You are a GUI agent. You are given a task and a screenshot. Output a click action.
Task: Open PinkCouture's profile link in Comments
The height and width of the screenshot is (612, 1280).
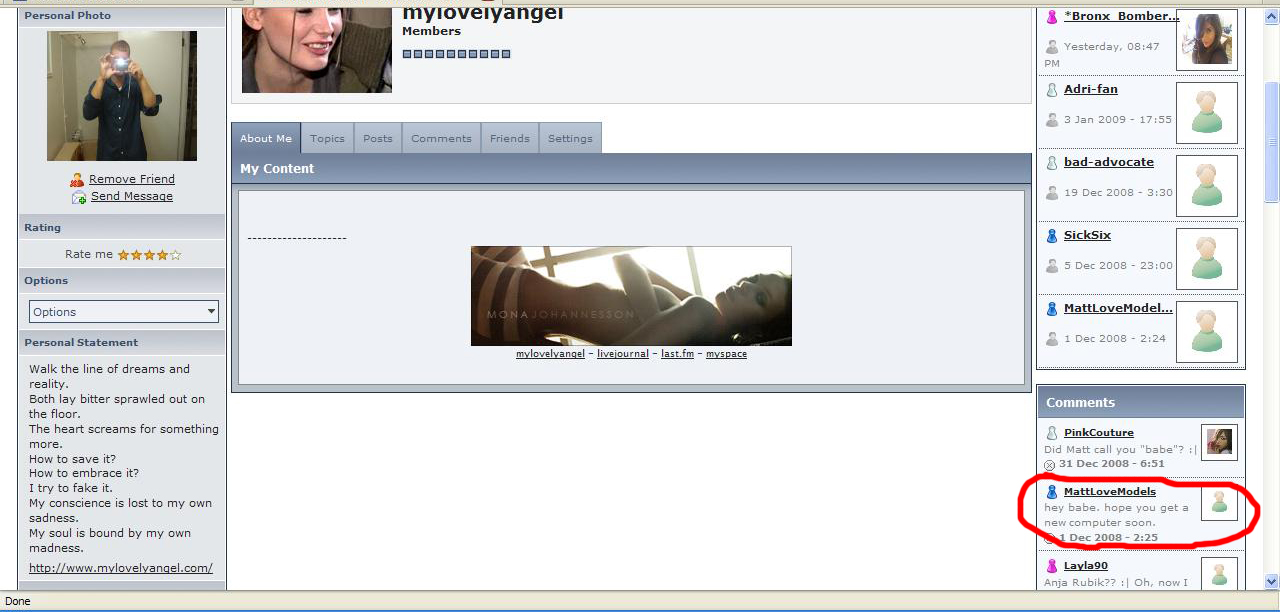click(1098, 433)
